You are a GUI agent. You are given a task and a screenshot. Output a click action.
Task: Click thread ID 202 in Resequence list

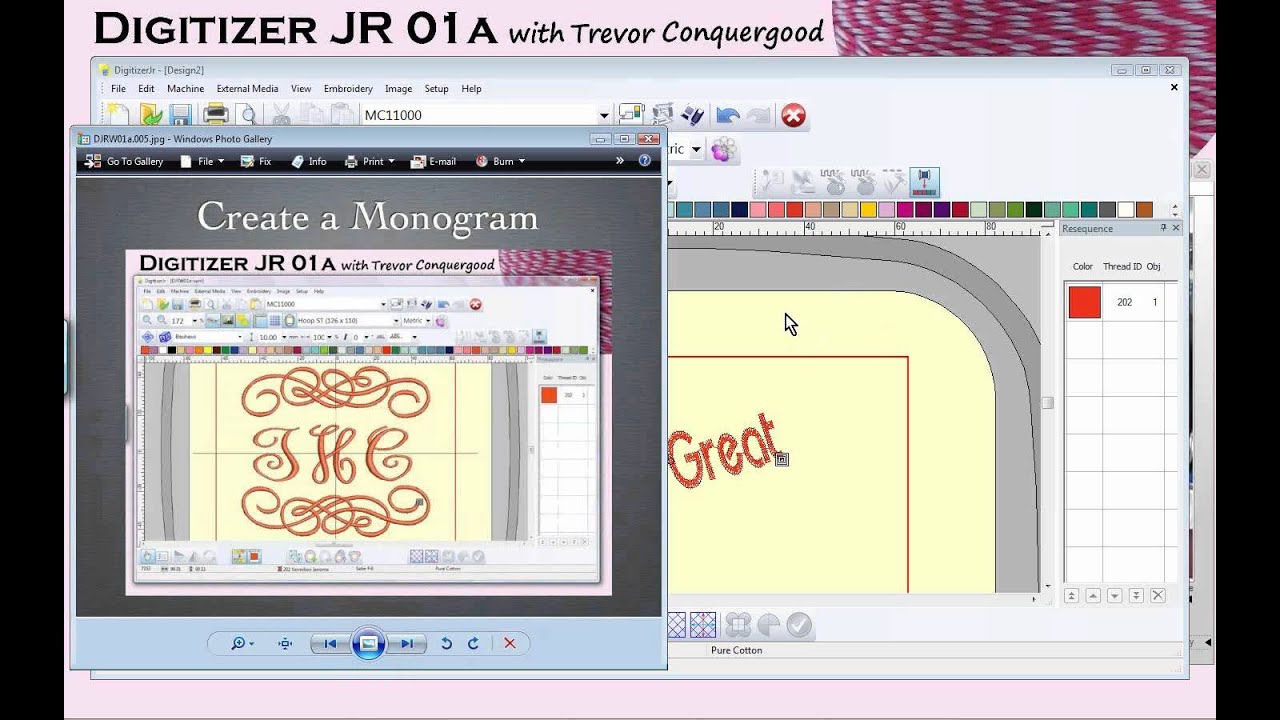(1124, 302)
